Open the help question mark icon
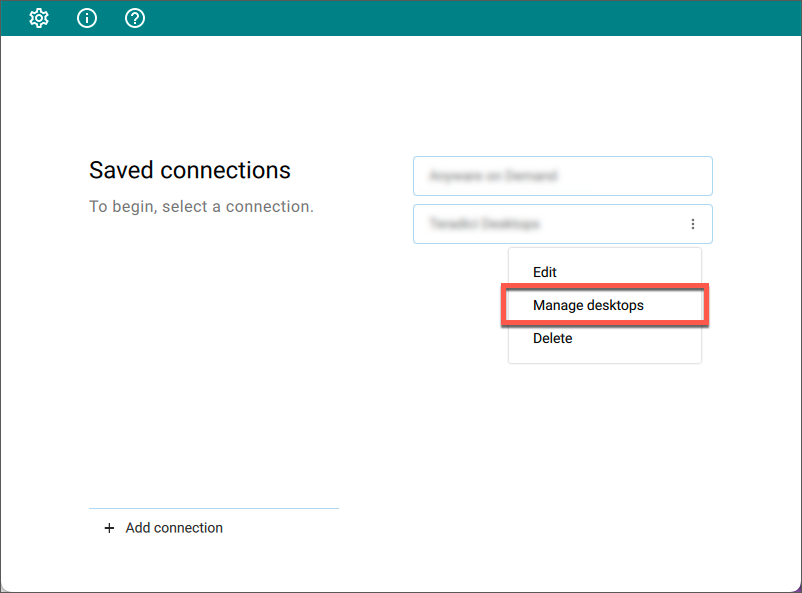The image size is (802, 593). pos(135,18)
